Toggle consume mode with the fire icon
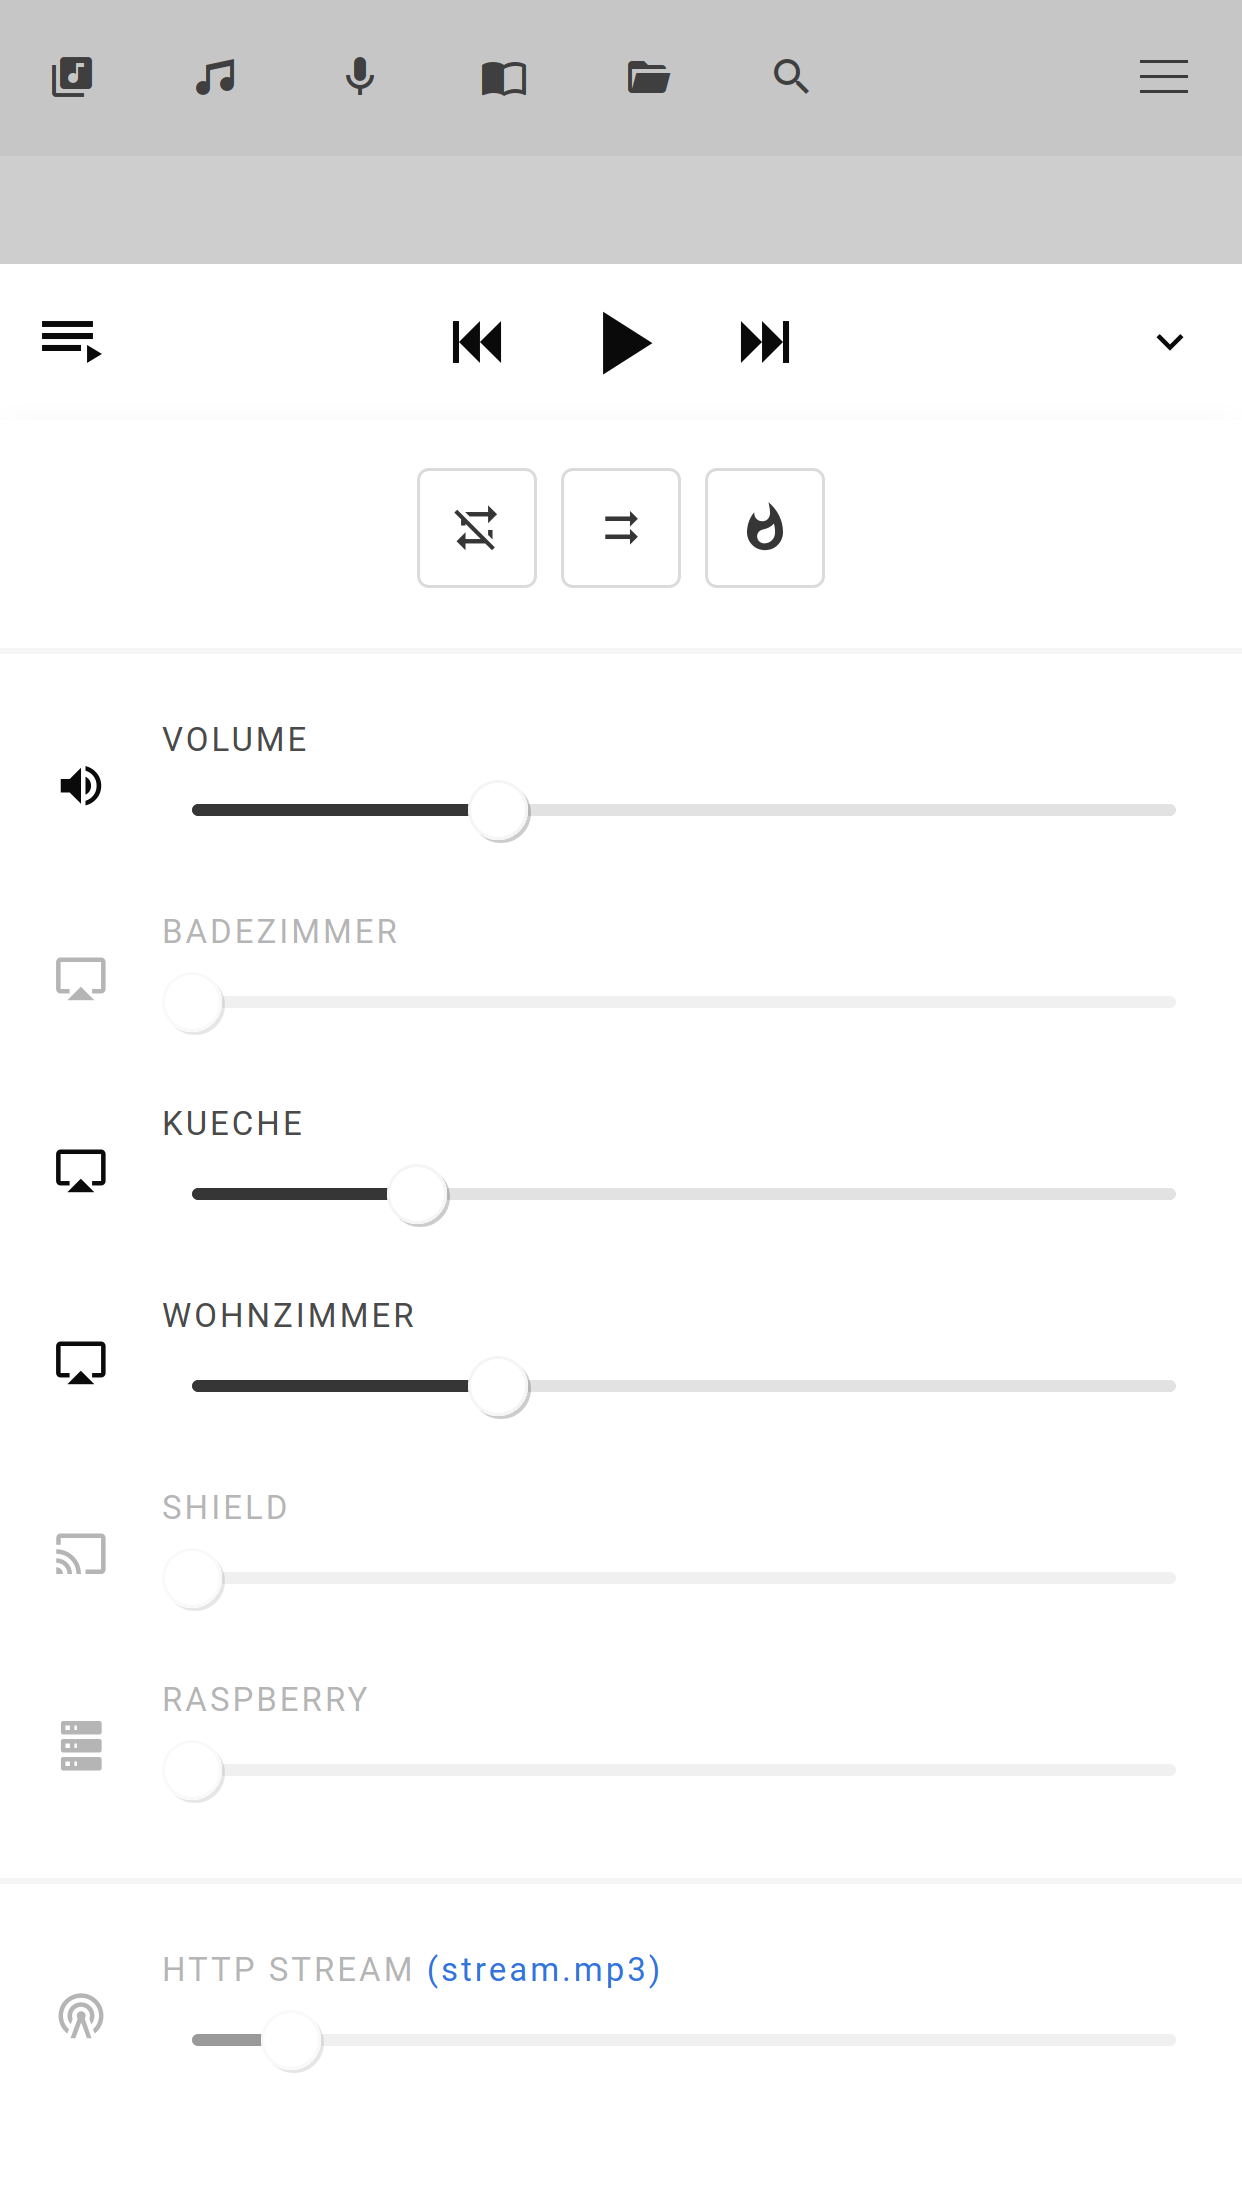 [764, 528]
